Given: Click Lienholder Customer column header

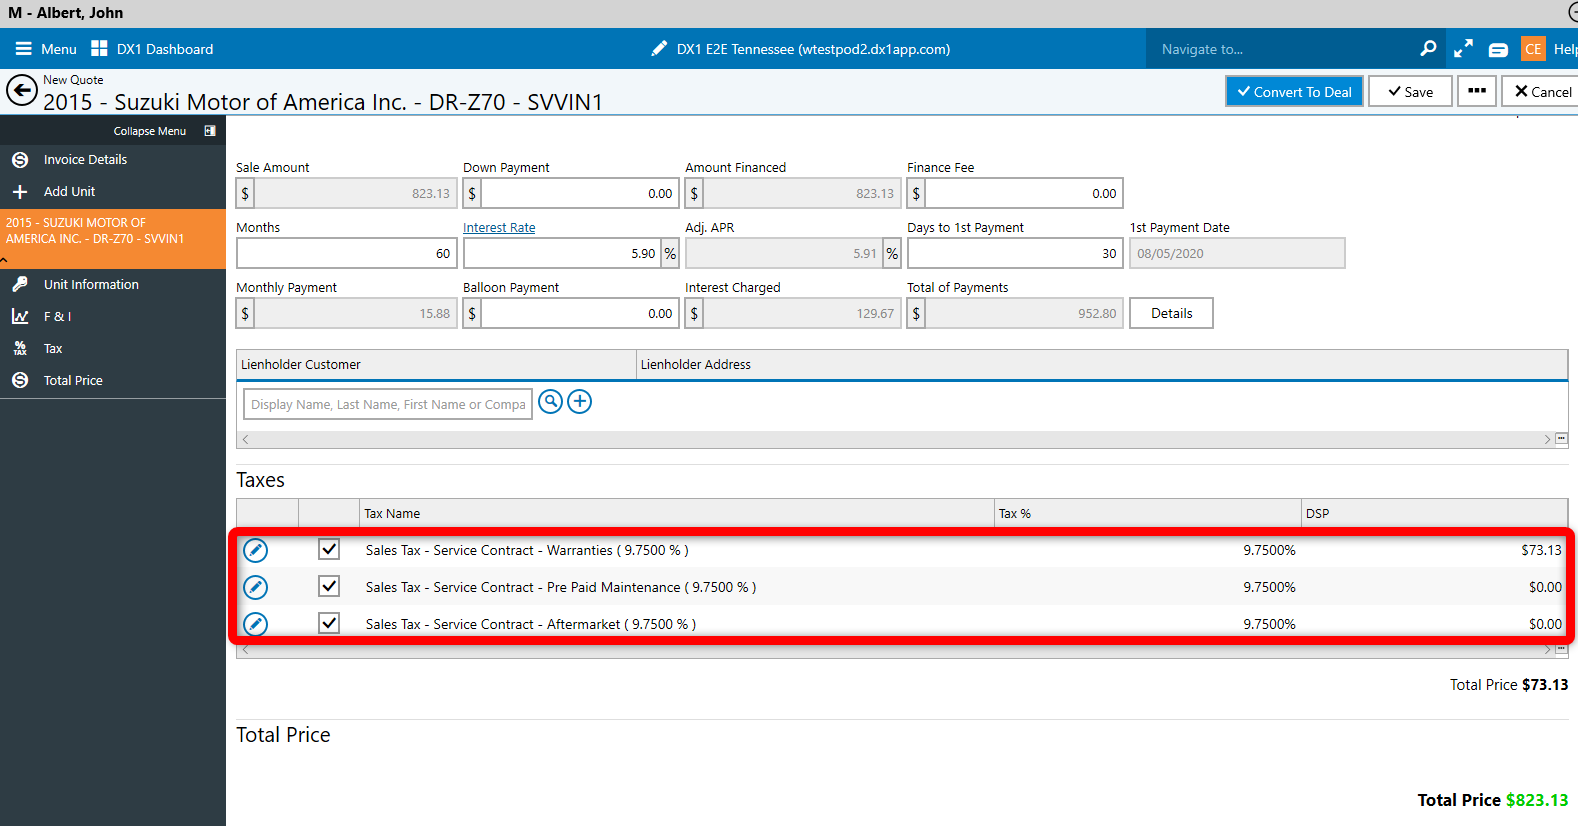Looking at the screenshot, I should 436,364.
